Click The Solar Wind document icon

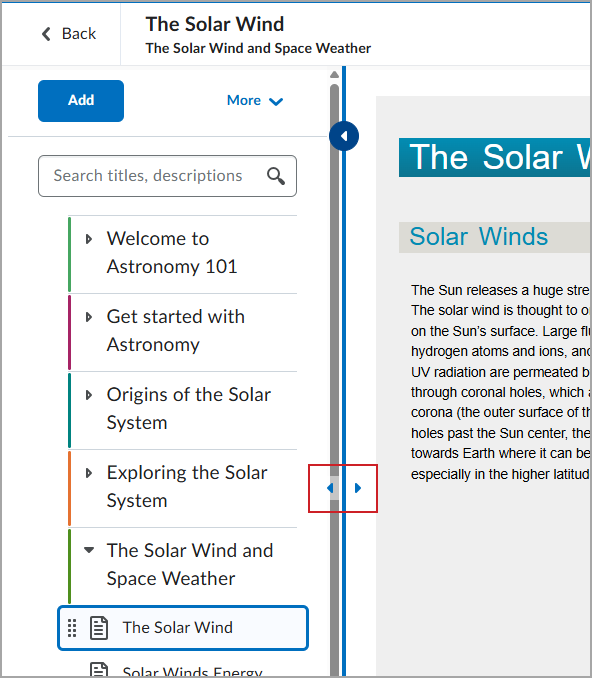pyautogui.click(x=99, y=628)
